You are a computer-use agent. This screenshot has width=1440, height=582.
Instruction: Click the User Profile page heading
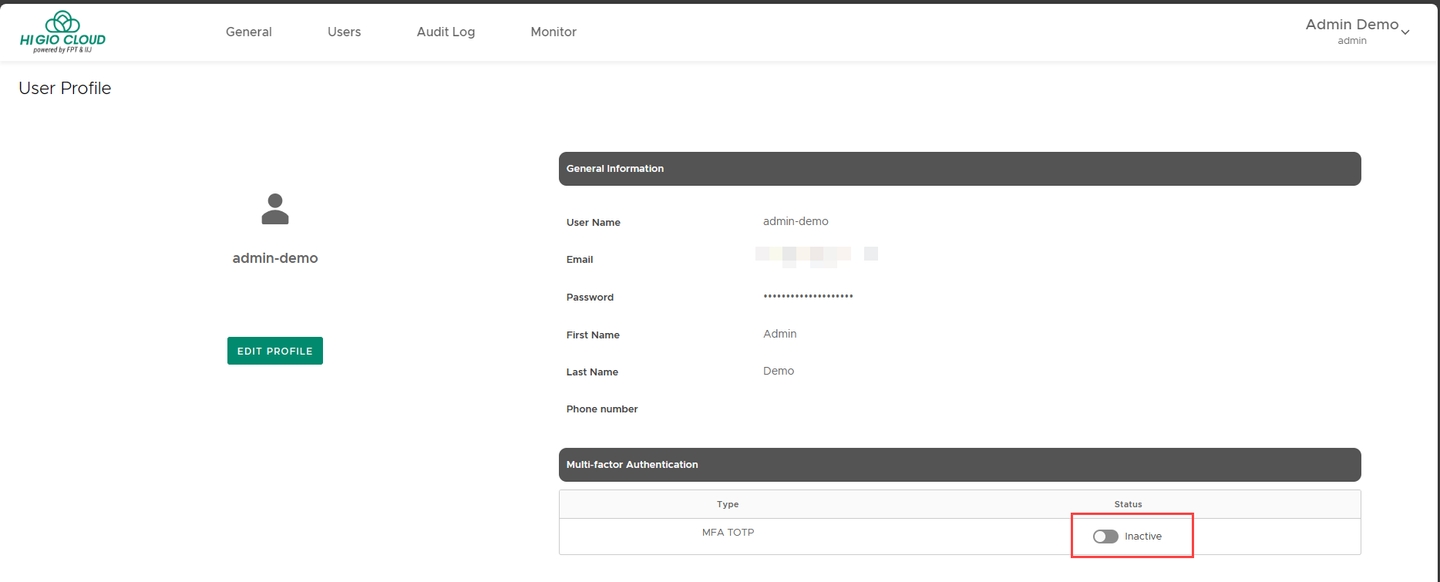pyautogui.click(x=65, y=88)
